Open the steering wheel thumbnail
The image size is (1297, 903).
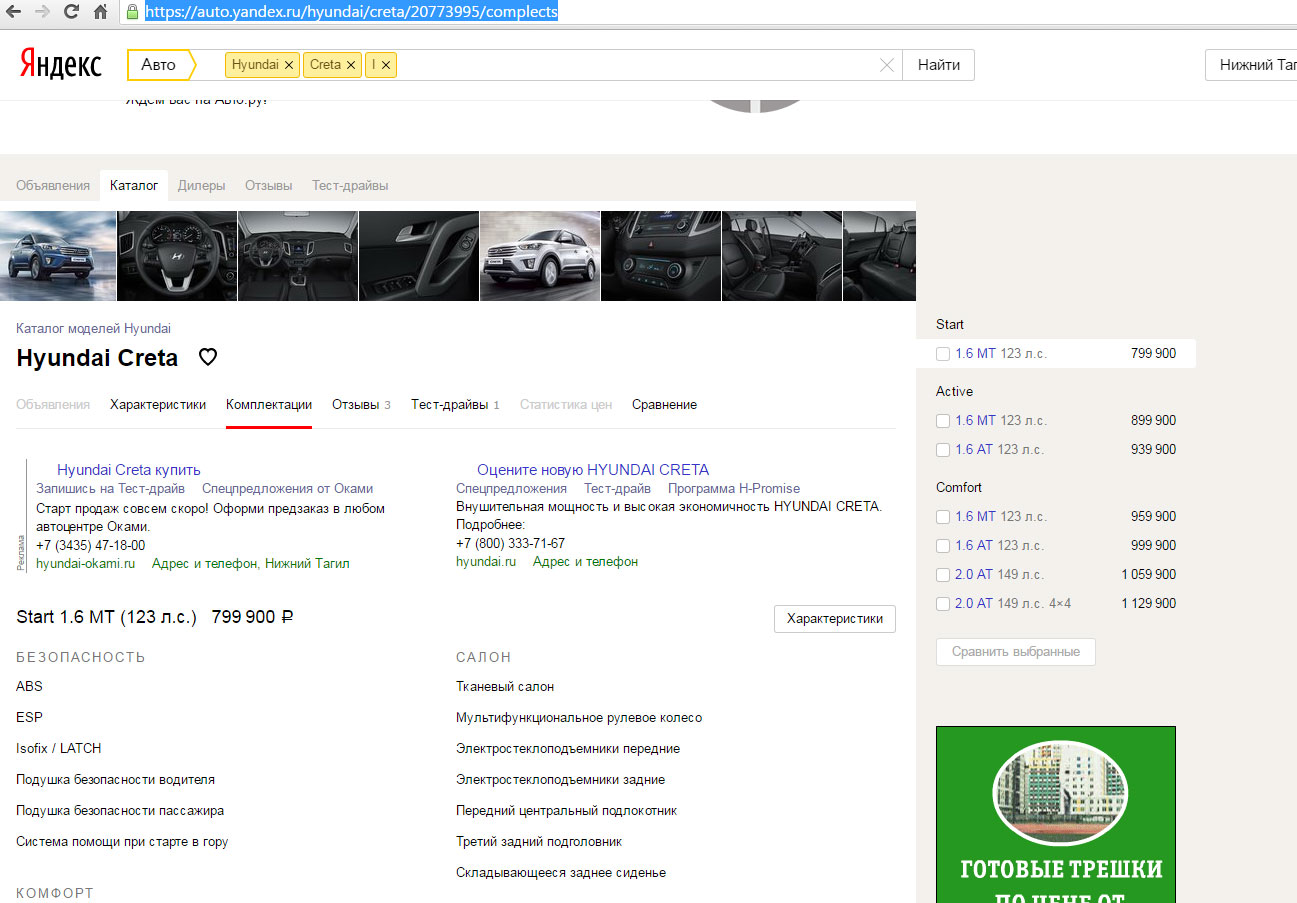(x=177, y=256)
